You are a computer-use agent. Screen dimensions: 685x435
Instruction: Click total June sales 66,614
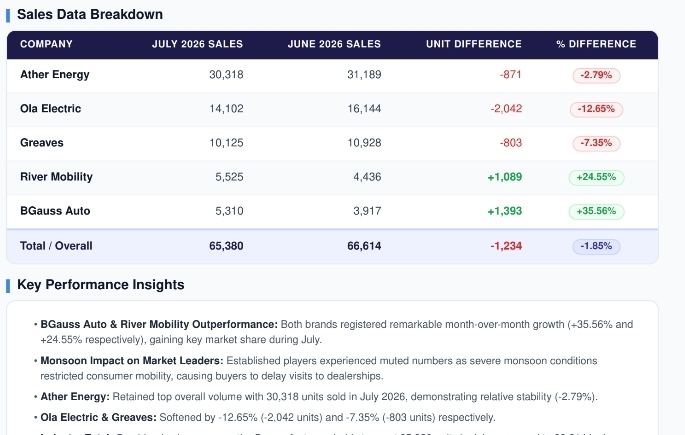point(364,246)
